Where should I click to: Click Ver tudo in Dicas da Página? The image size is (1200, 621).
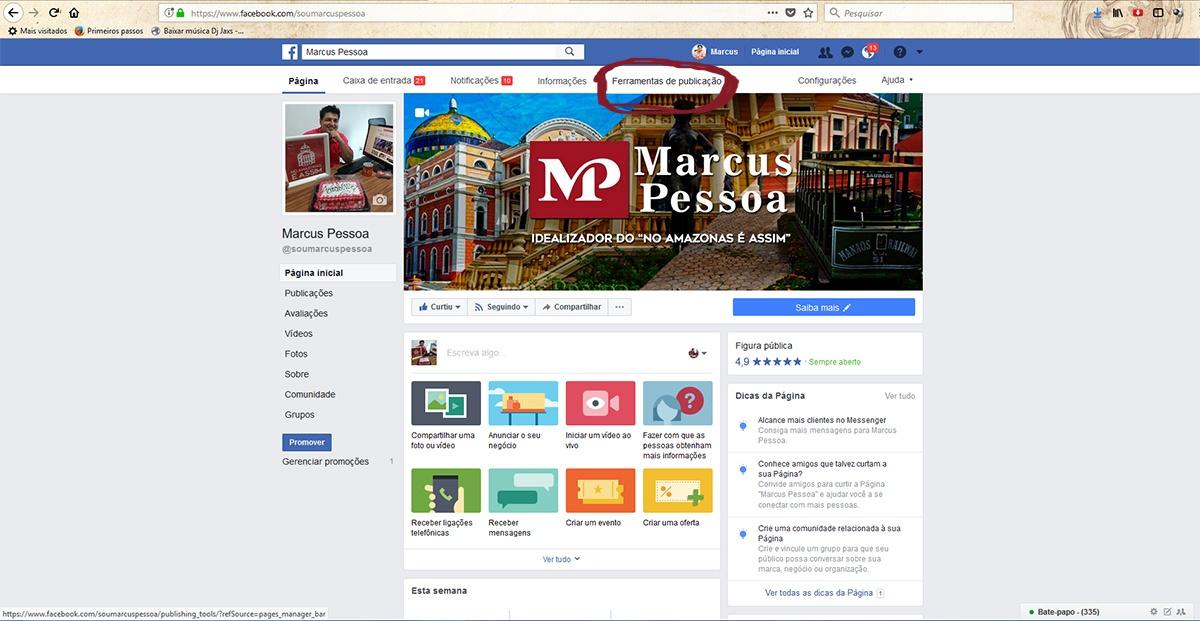click(x=900, y=396)
